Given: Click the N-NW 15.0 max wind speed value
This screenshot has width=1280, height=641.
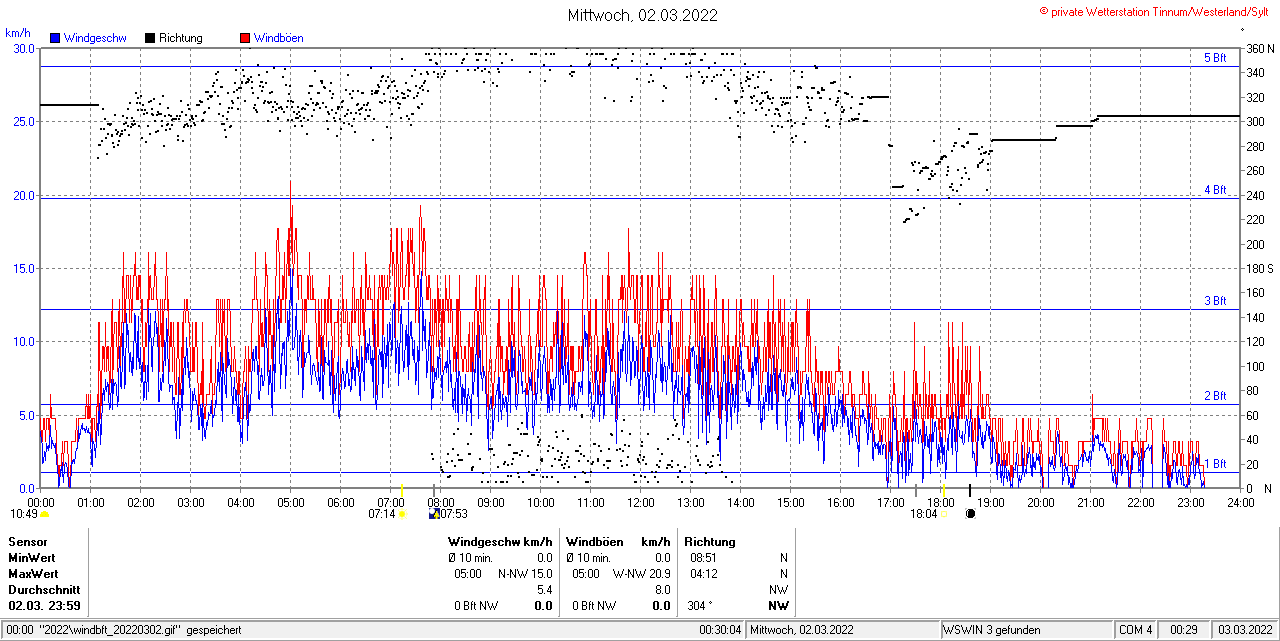Looking at the screenshot, I should [525, 574].
